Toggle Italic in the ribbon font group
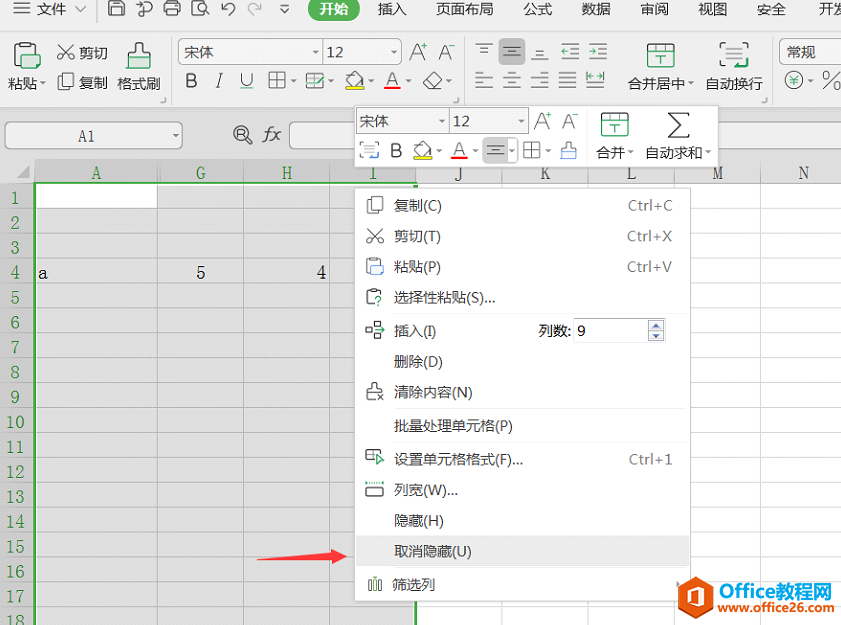Image resolution: width=841 pixels, height=625 pixels. click(x=219, y=81)
